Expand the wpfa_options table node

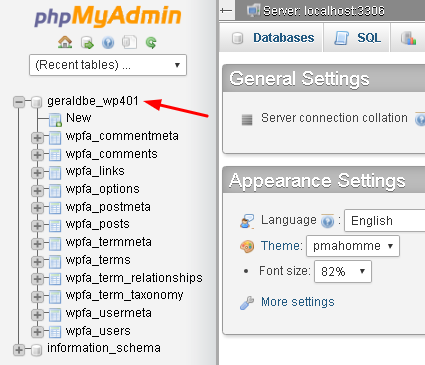[37, 191]
